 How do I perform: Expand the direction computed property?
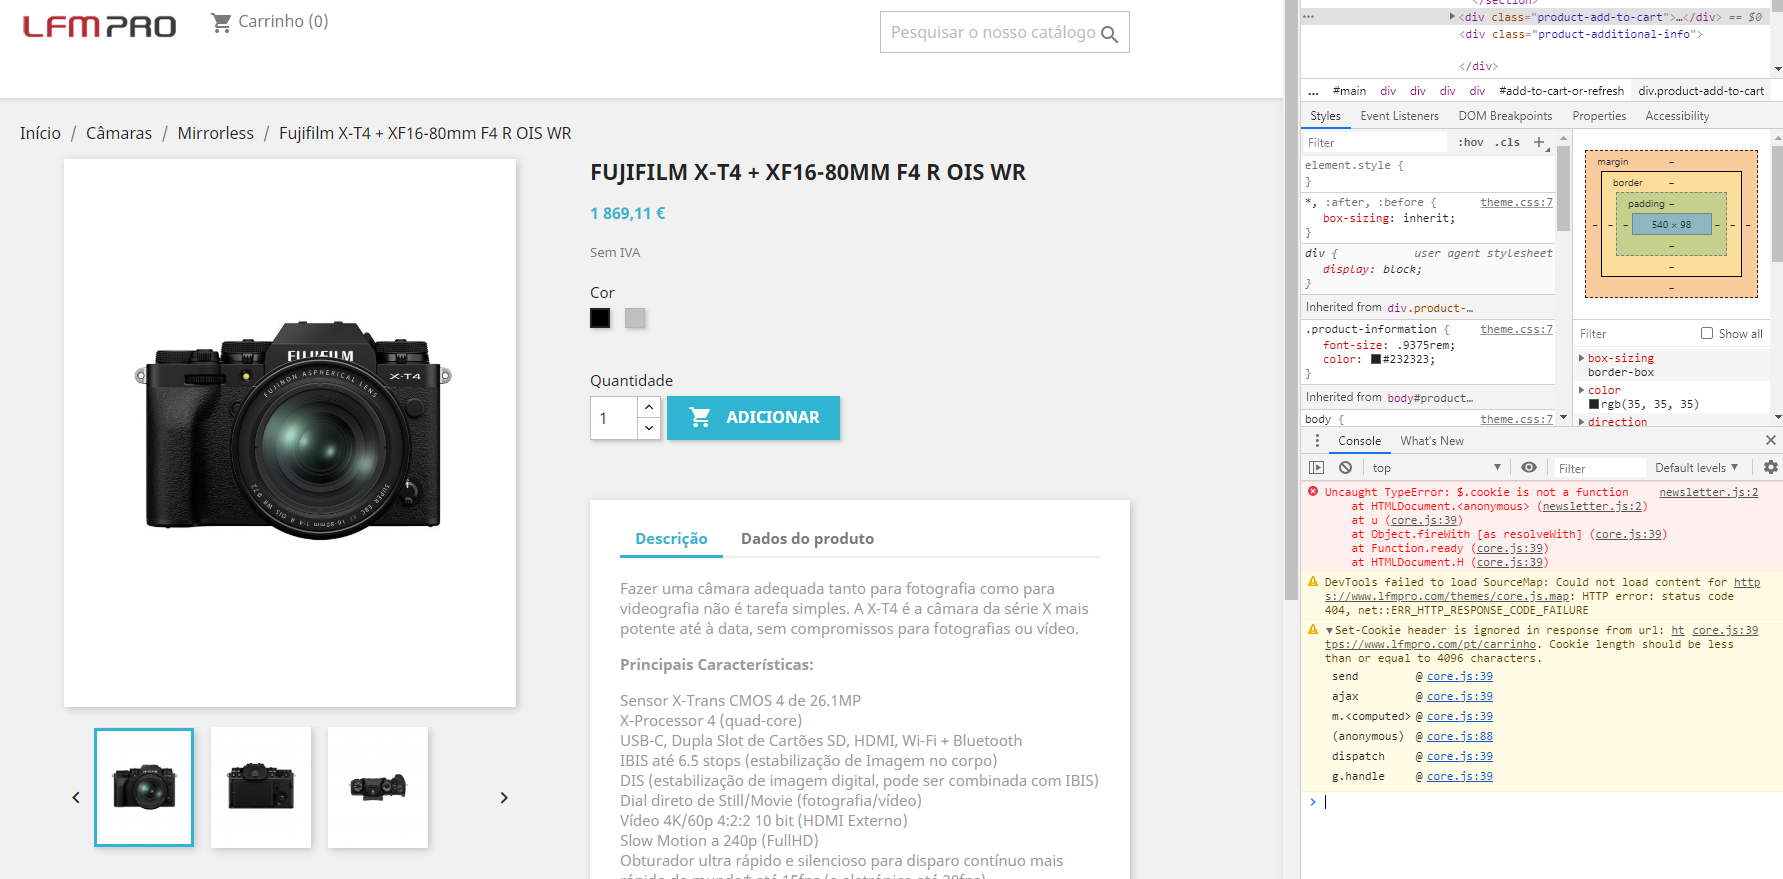click(1581, 422)
